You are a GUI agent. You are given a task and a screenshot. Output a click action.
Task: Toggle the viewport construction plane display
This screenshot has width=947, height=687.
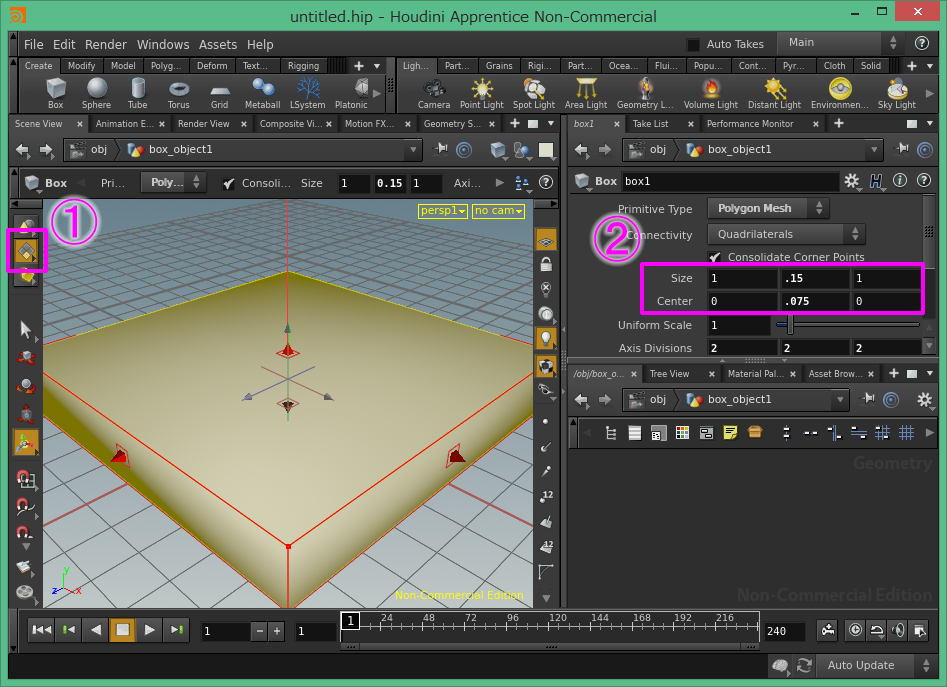(546, 241)
